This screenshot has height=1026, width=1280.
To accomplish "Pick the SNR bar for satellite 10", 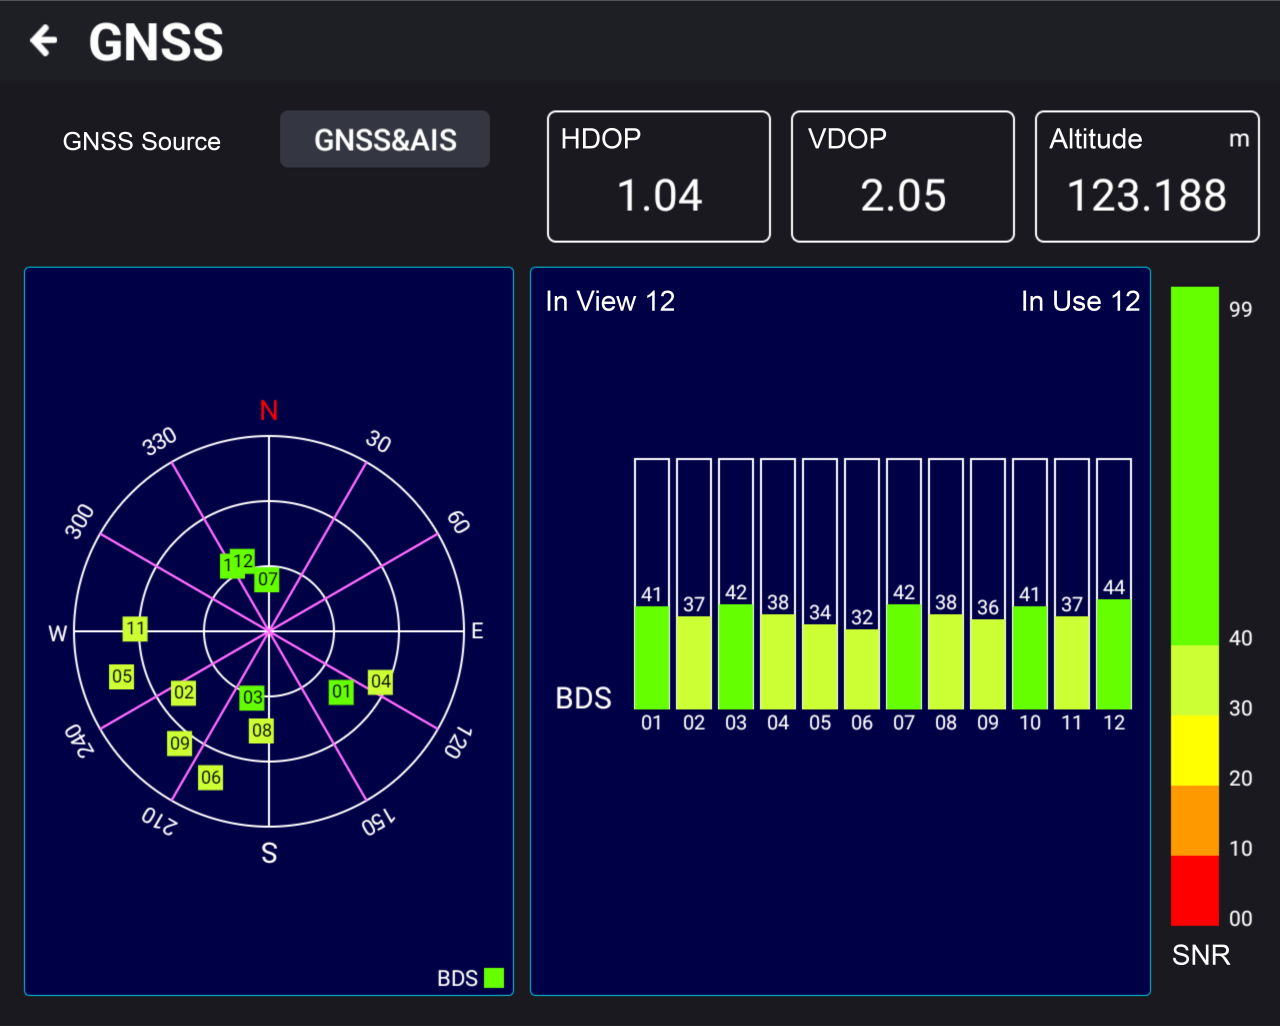I will click(1030, 584).
